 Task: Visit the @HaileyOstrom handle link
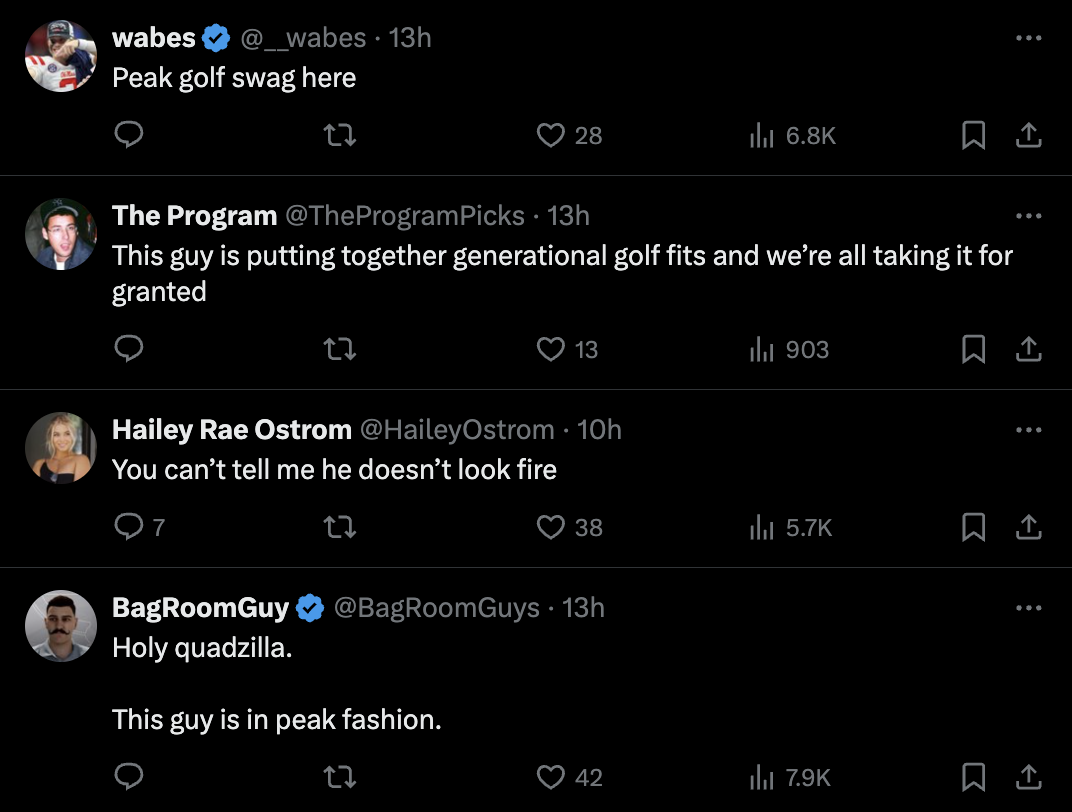point(456,430)
